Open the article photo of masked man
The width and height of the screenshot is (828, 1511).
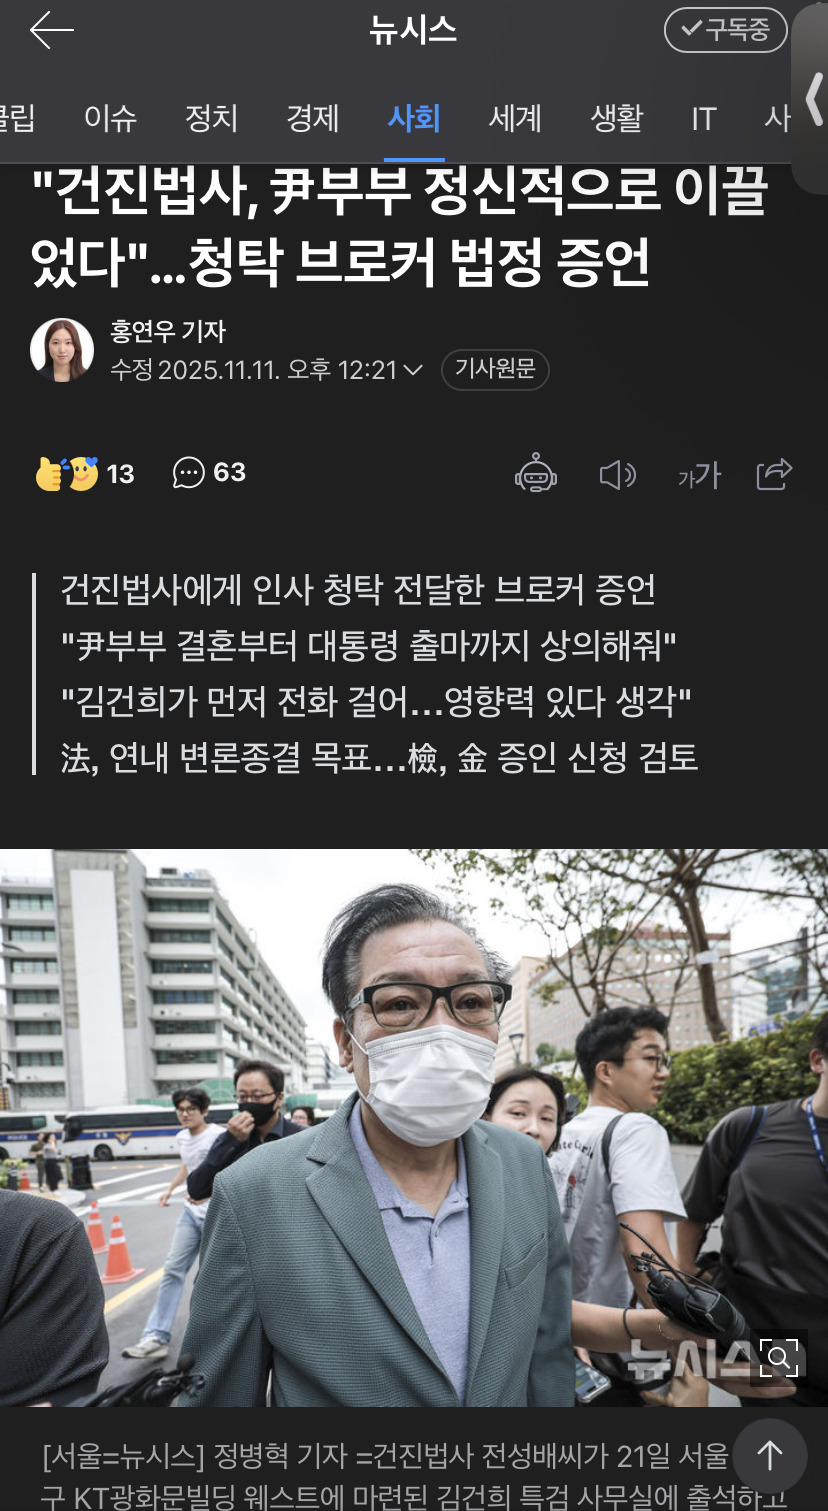pyautogui.click(x=414, y=1128)
